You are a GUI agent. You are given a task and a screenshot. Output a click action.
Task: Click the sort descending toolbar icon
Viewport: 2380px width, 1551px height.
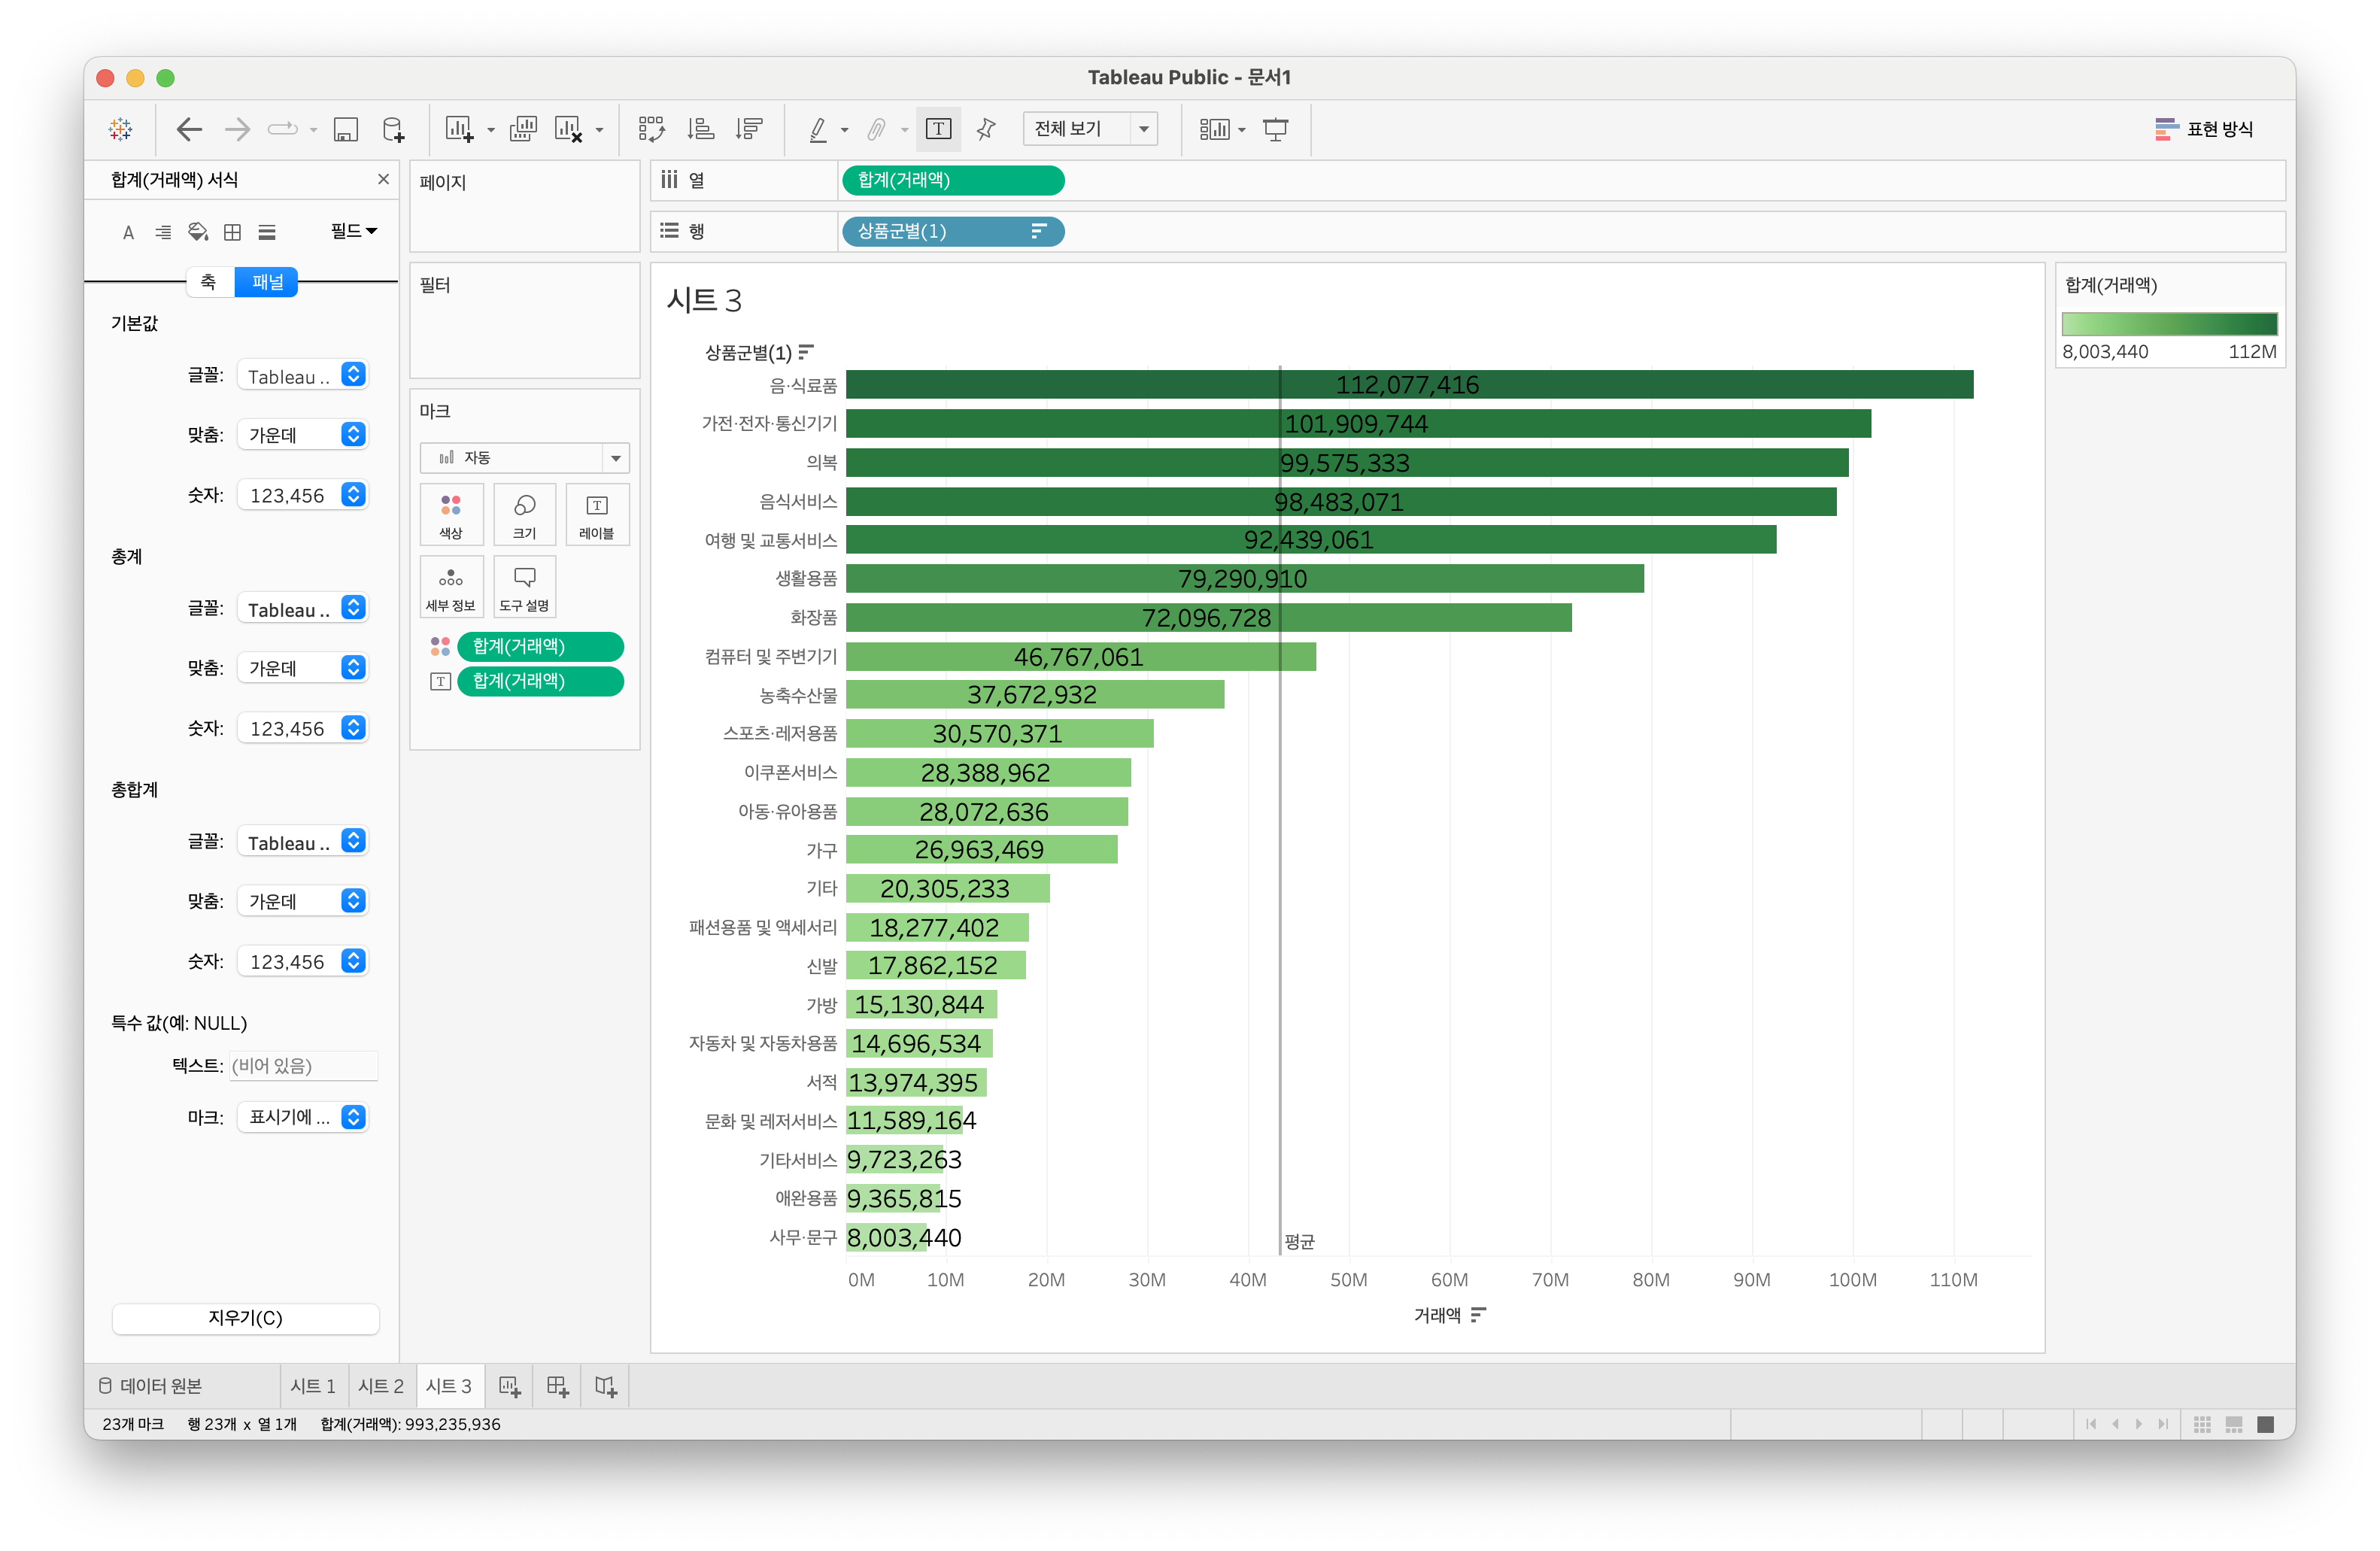click(x=749, y=129)
